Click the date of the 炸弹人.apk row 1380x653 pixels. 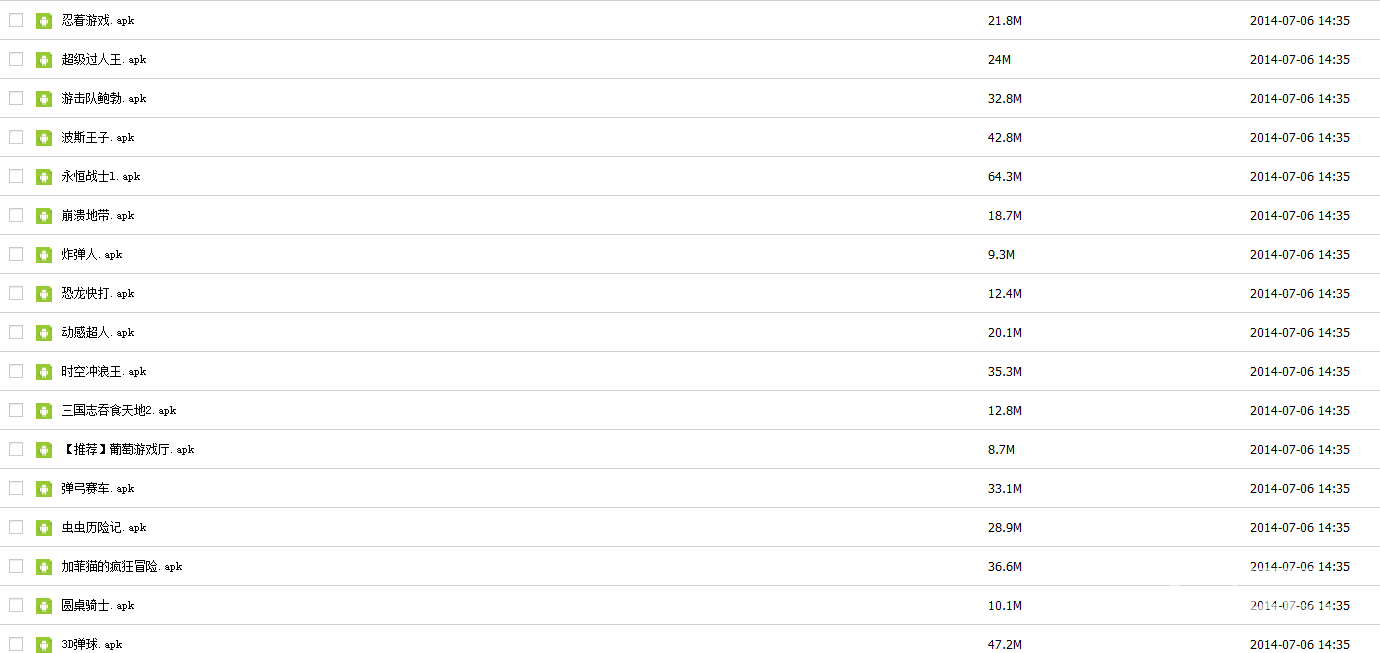coord(1300,255)
